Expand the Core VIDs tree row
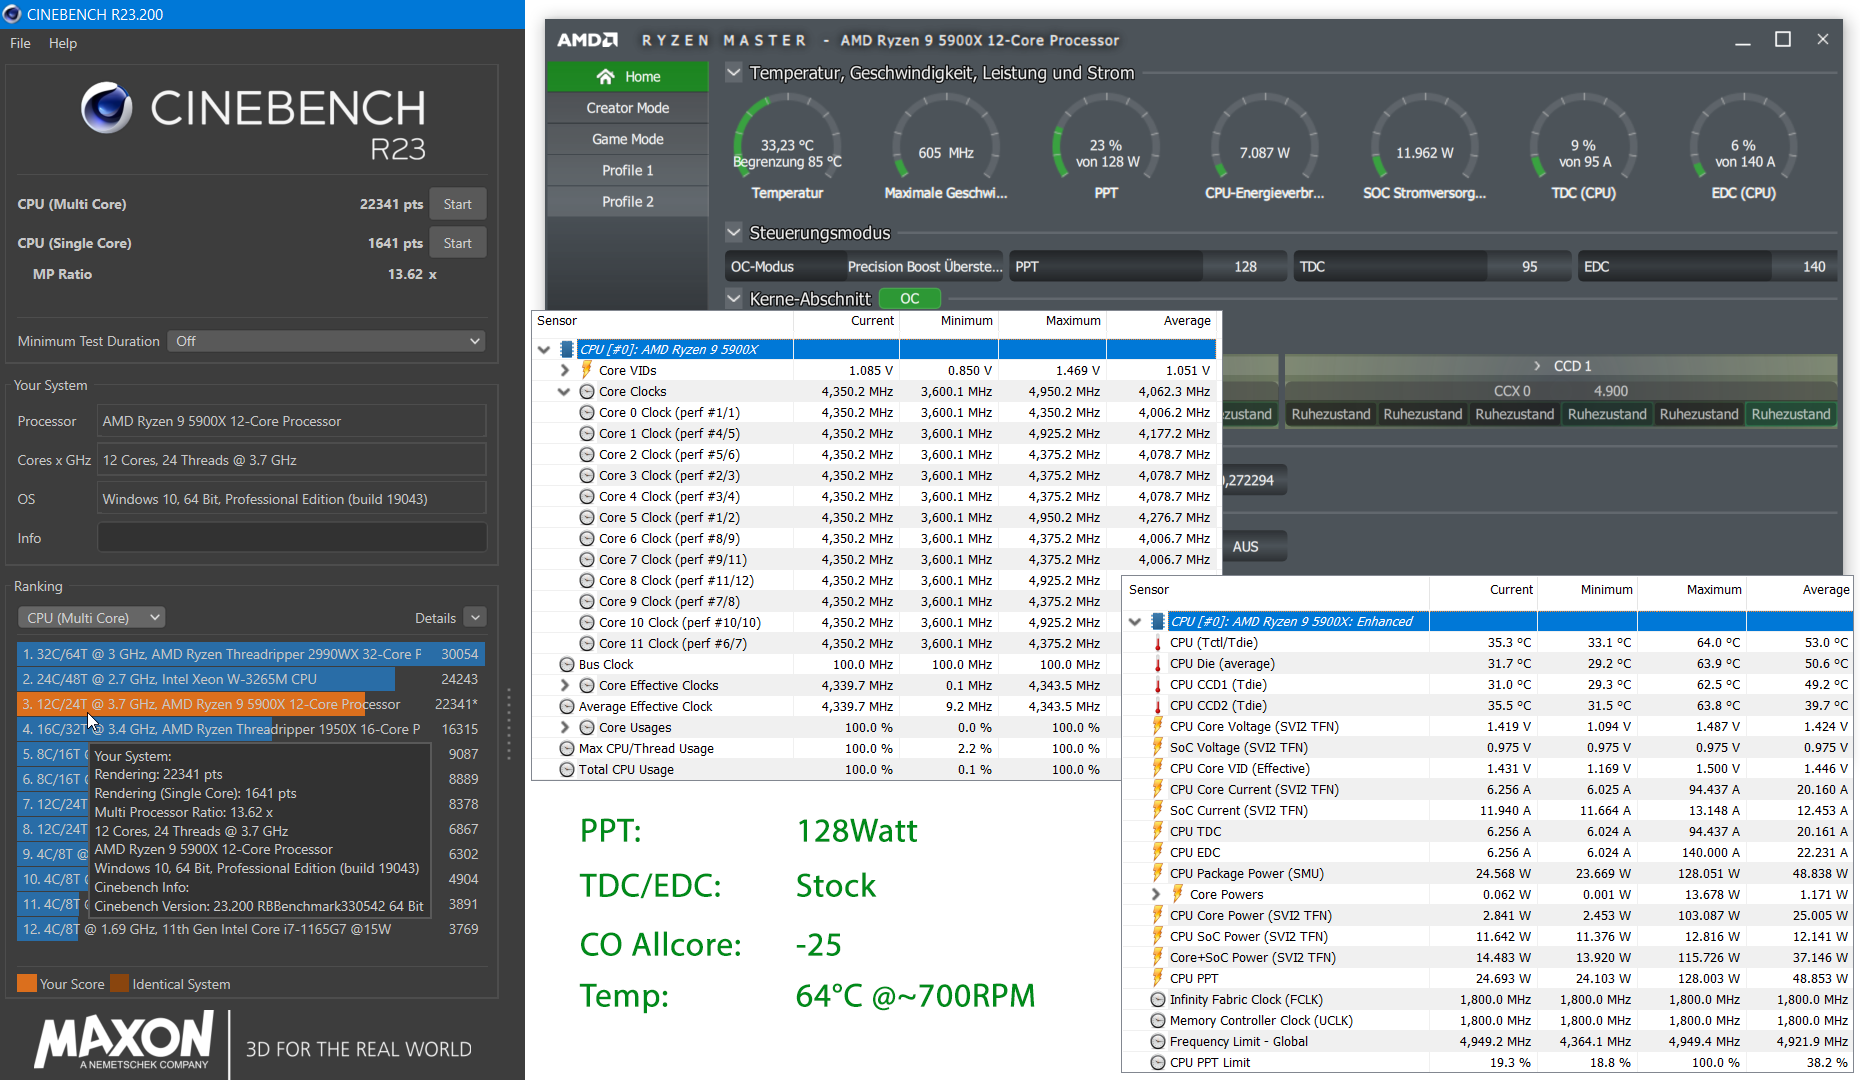Screen dimensions: 1860x1080 565,371
